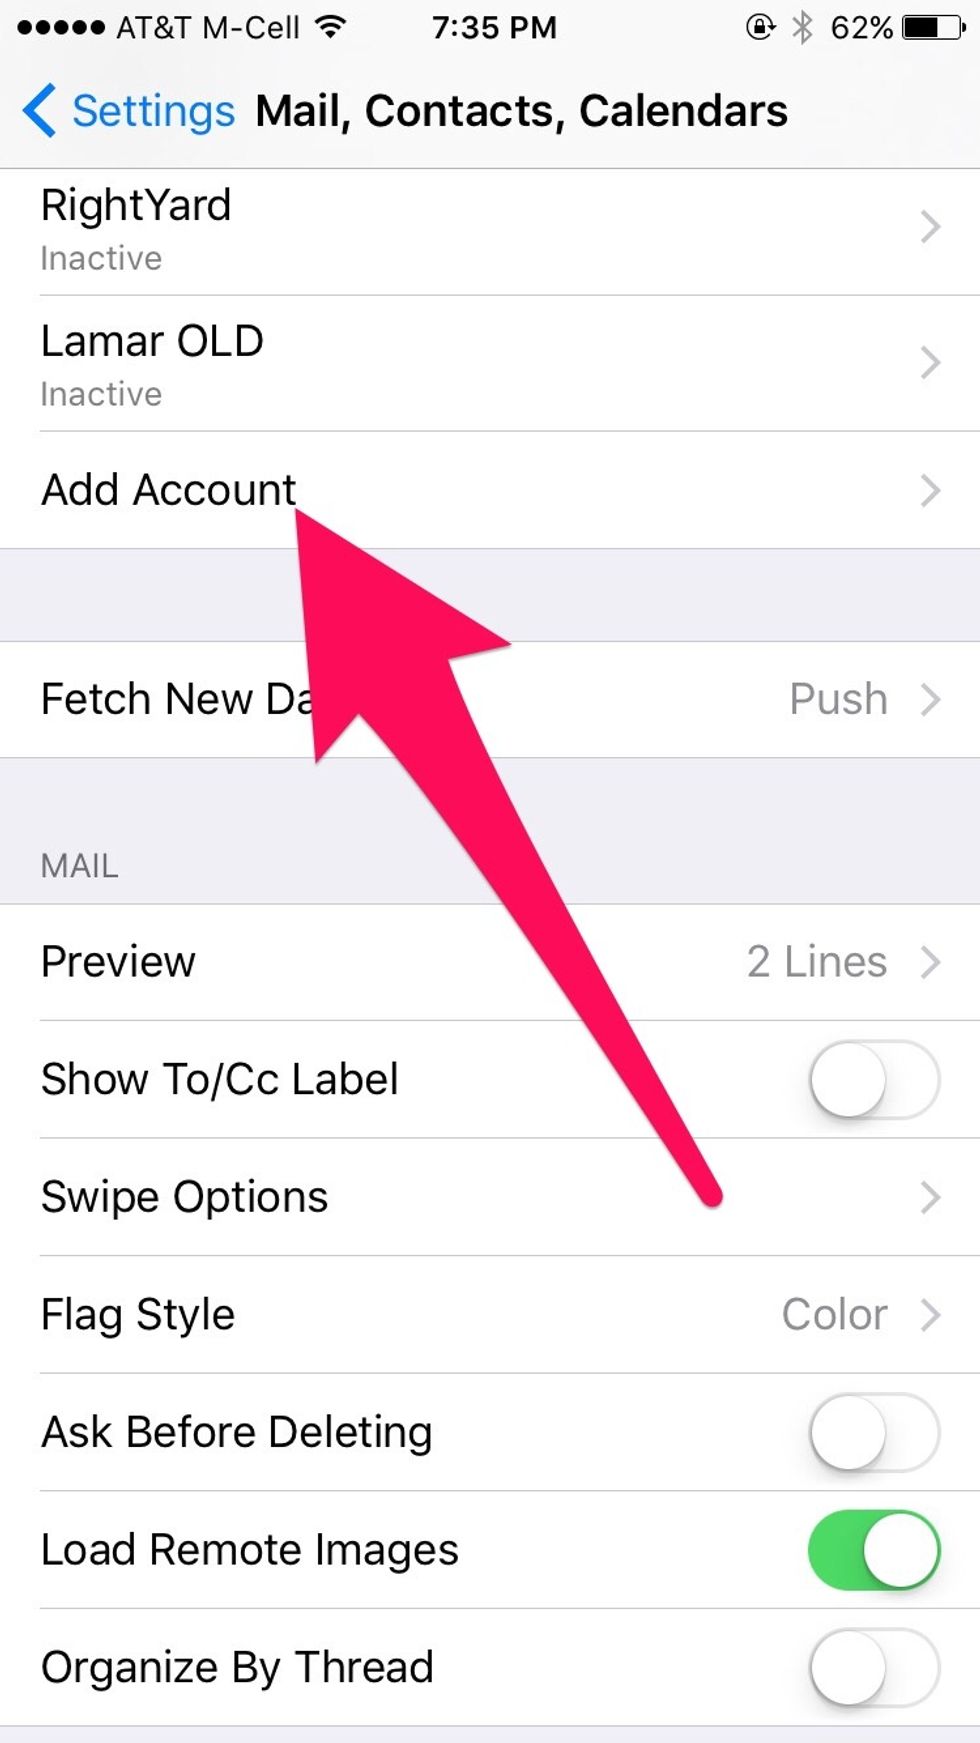Tap the Wi-Fi status icon

[329, 27]
